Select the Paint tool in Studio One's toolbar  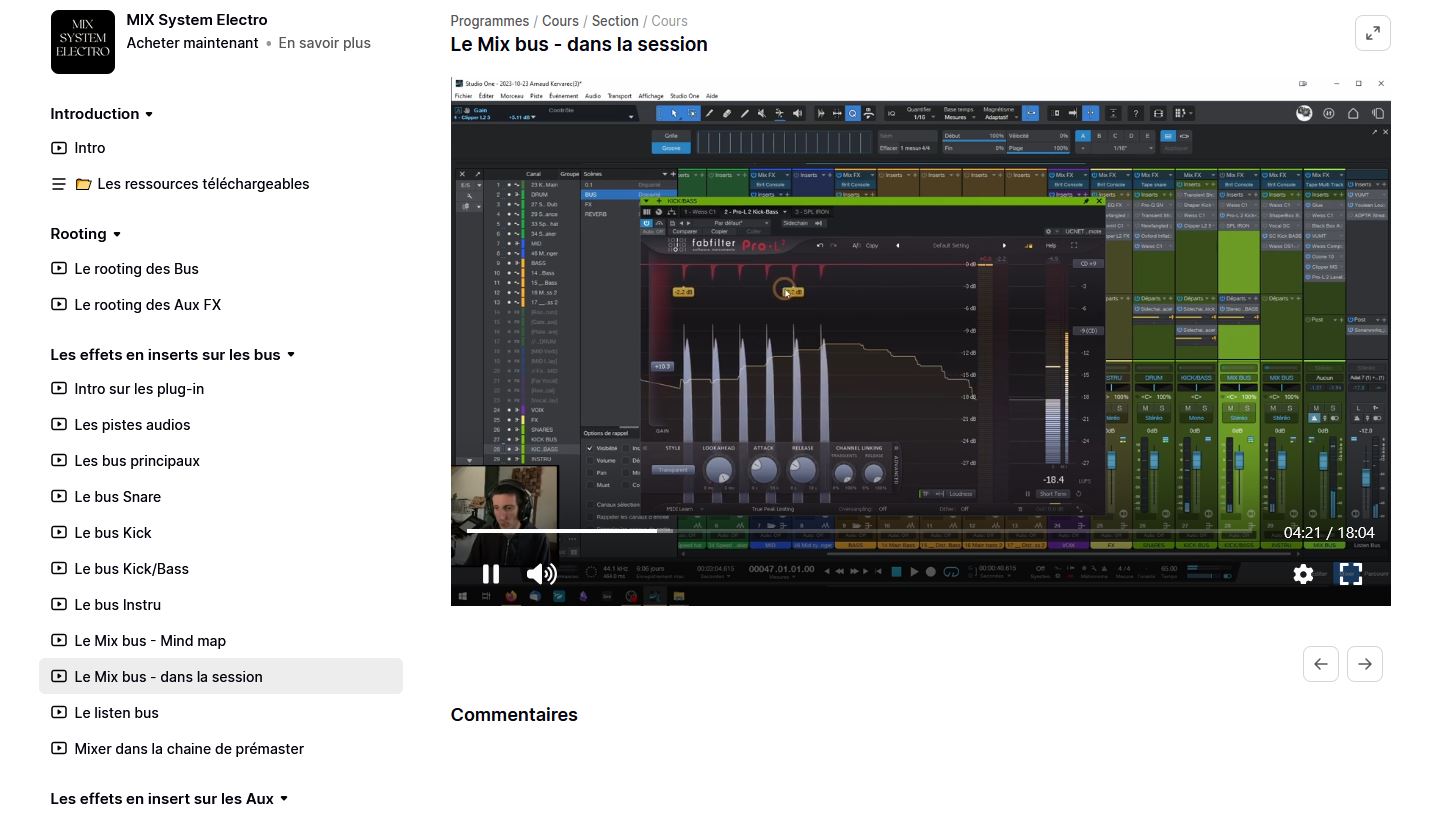point(710,113)
